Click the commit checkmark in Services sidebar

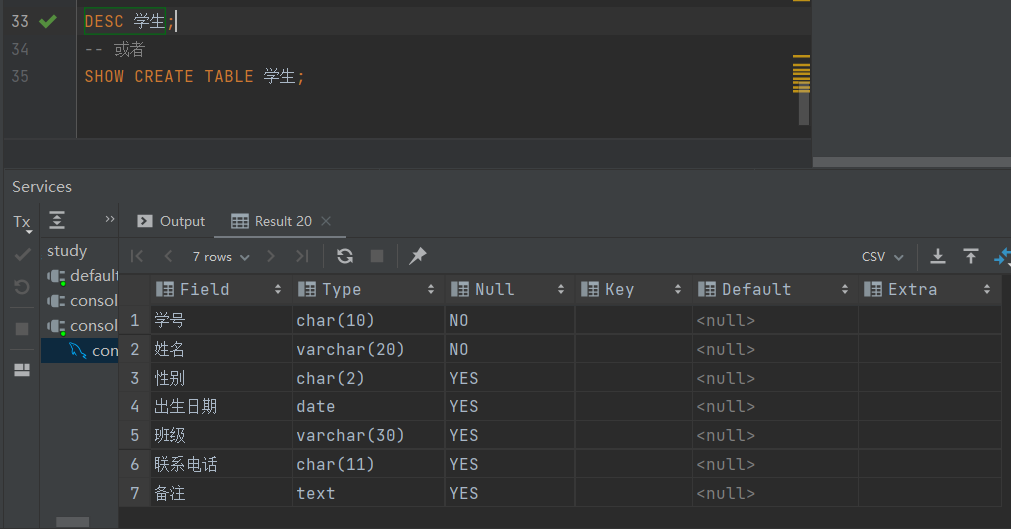tap(22, 255)
